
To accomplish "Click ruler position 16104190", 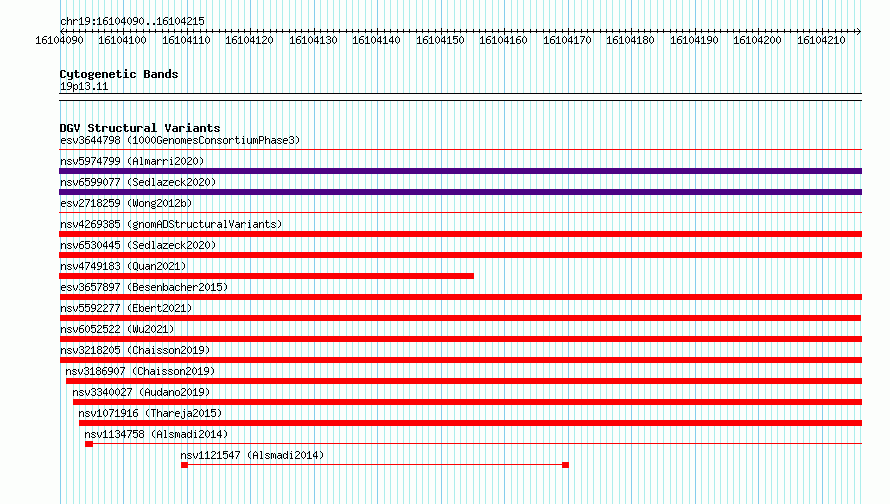I will click(x=695, y=40).
